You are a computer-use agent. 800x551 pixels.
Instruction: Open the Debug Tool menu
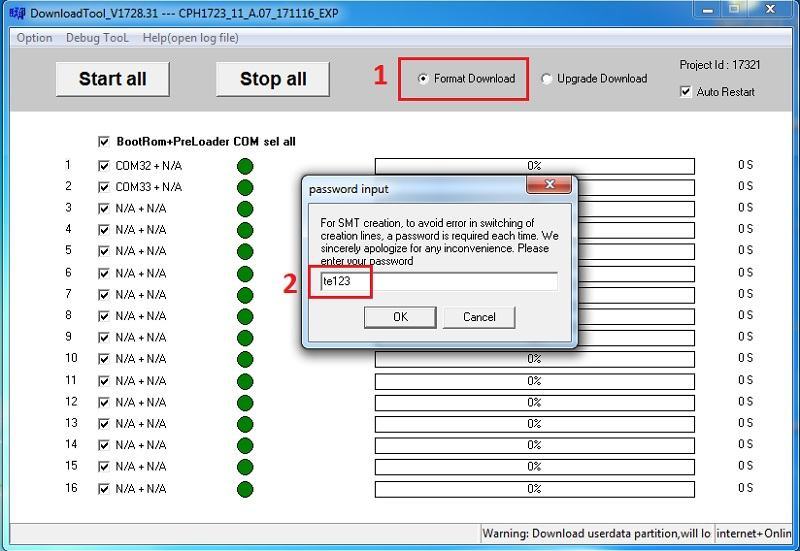click(97, 38)
